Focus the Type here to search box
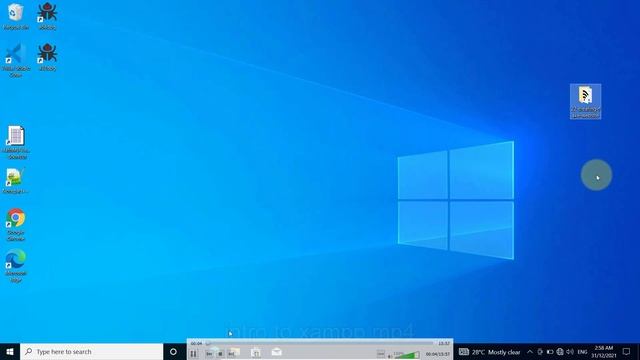The height and width of the screenshot is (360, 640). (x=91, y=351)
